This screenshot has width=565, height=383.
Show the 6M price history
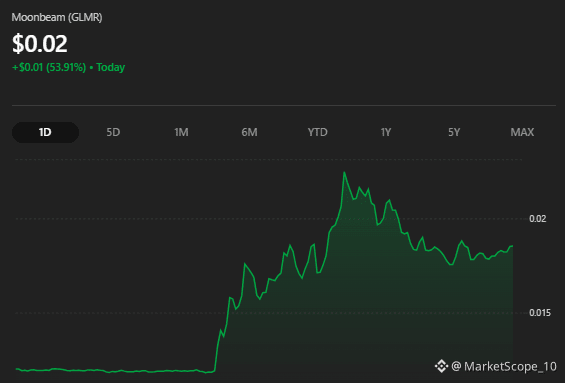pos(249,133)
